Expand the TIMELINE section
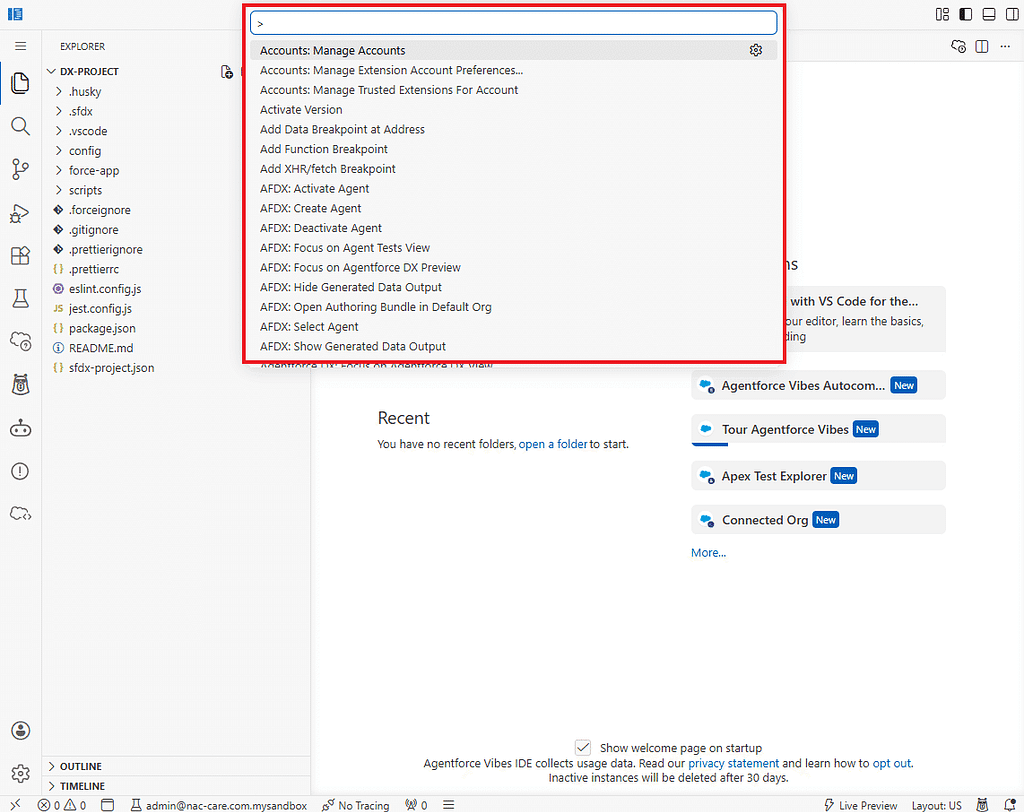The height and width of the screenshot is (812, 1024). [x=176, y=785]
